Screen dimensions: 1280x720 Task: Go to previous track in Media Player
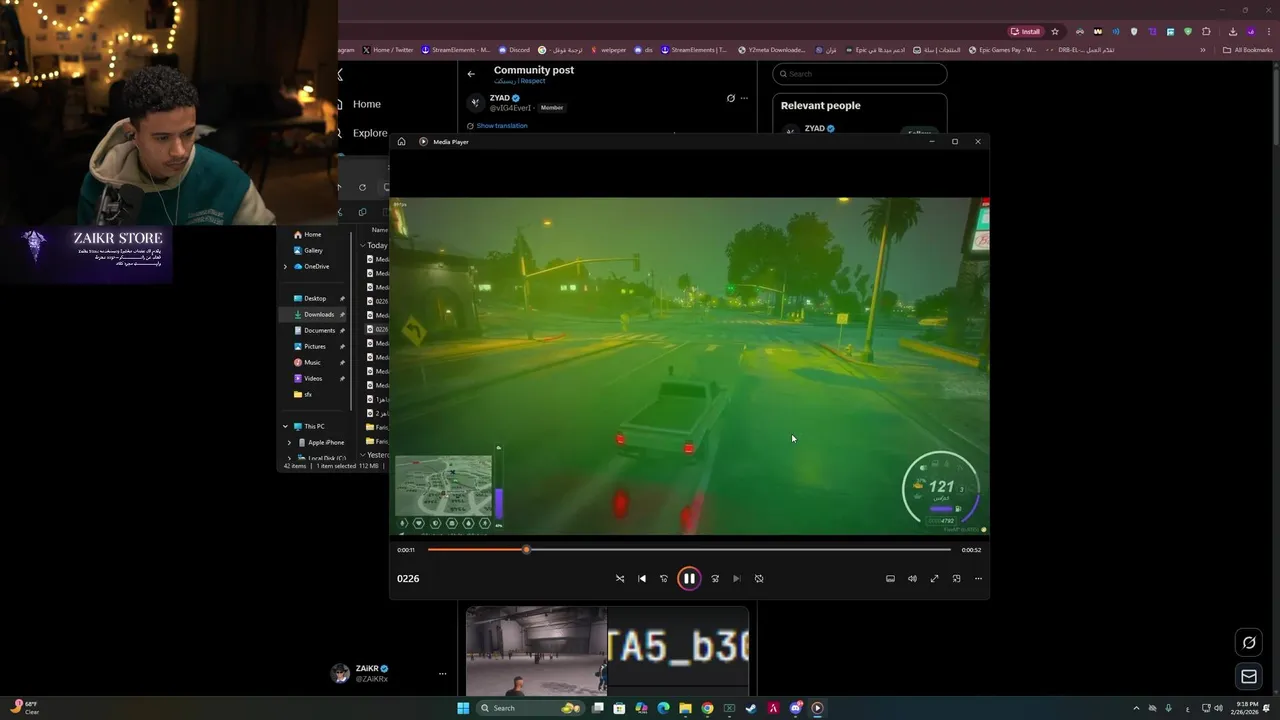(642, 578)
